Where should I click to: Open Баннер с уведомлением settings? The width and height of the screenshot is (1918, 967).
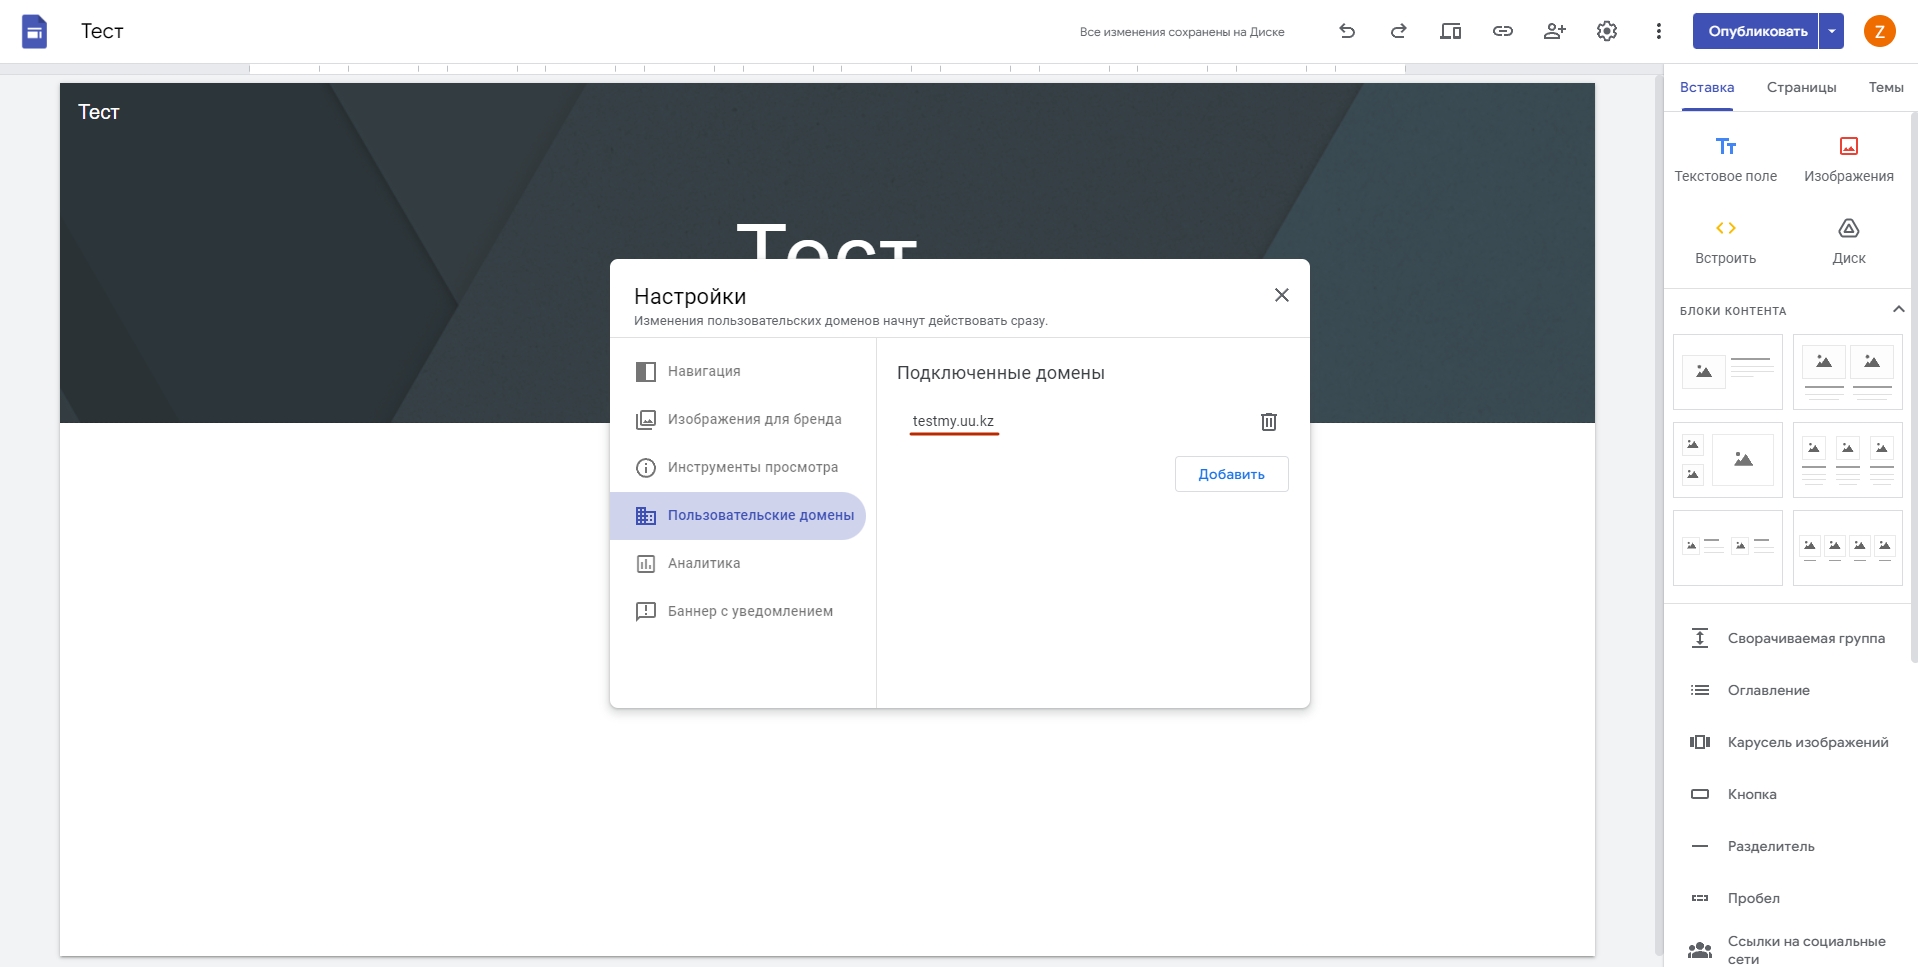(x=738, y=611)
